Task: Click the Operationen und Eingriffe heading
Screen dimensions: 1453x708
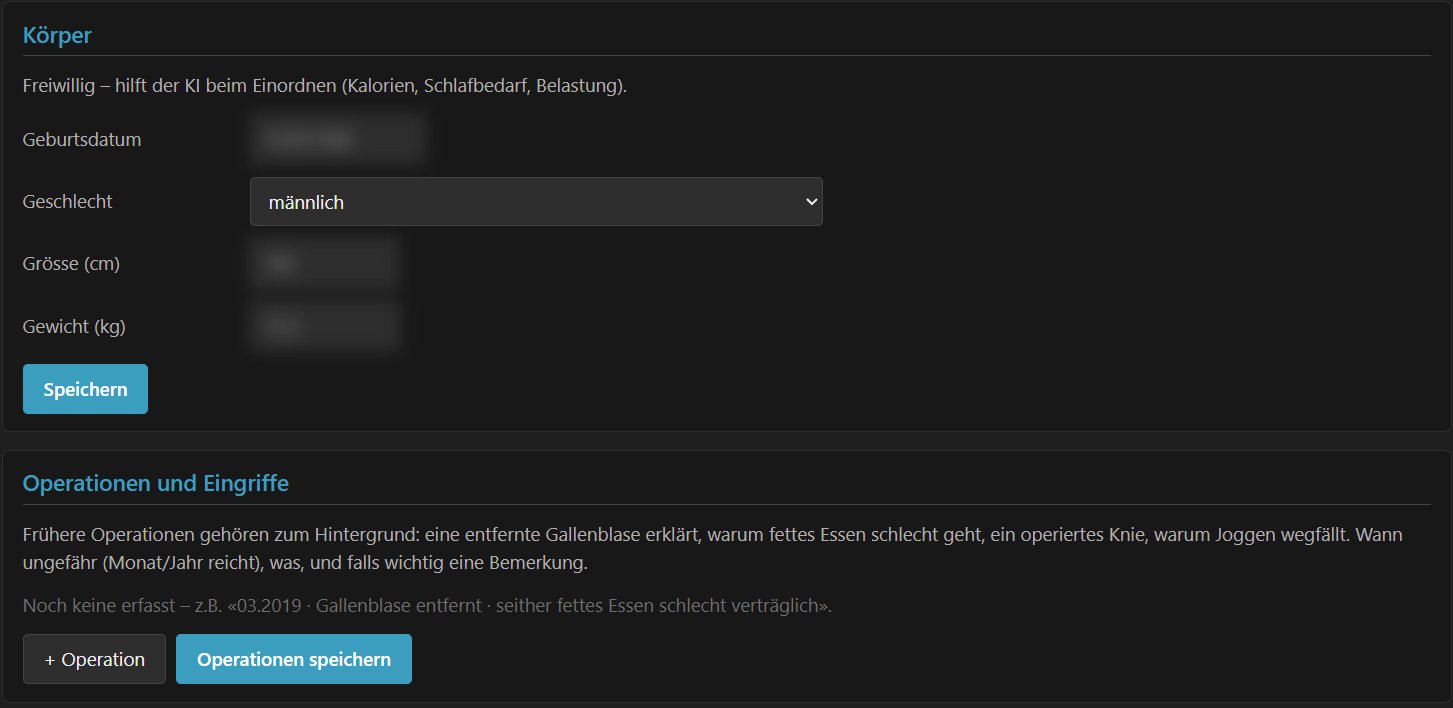Action: (156, 484)
